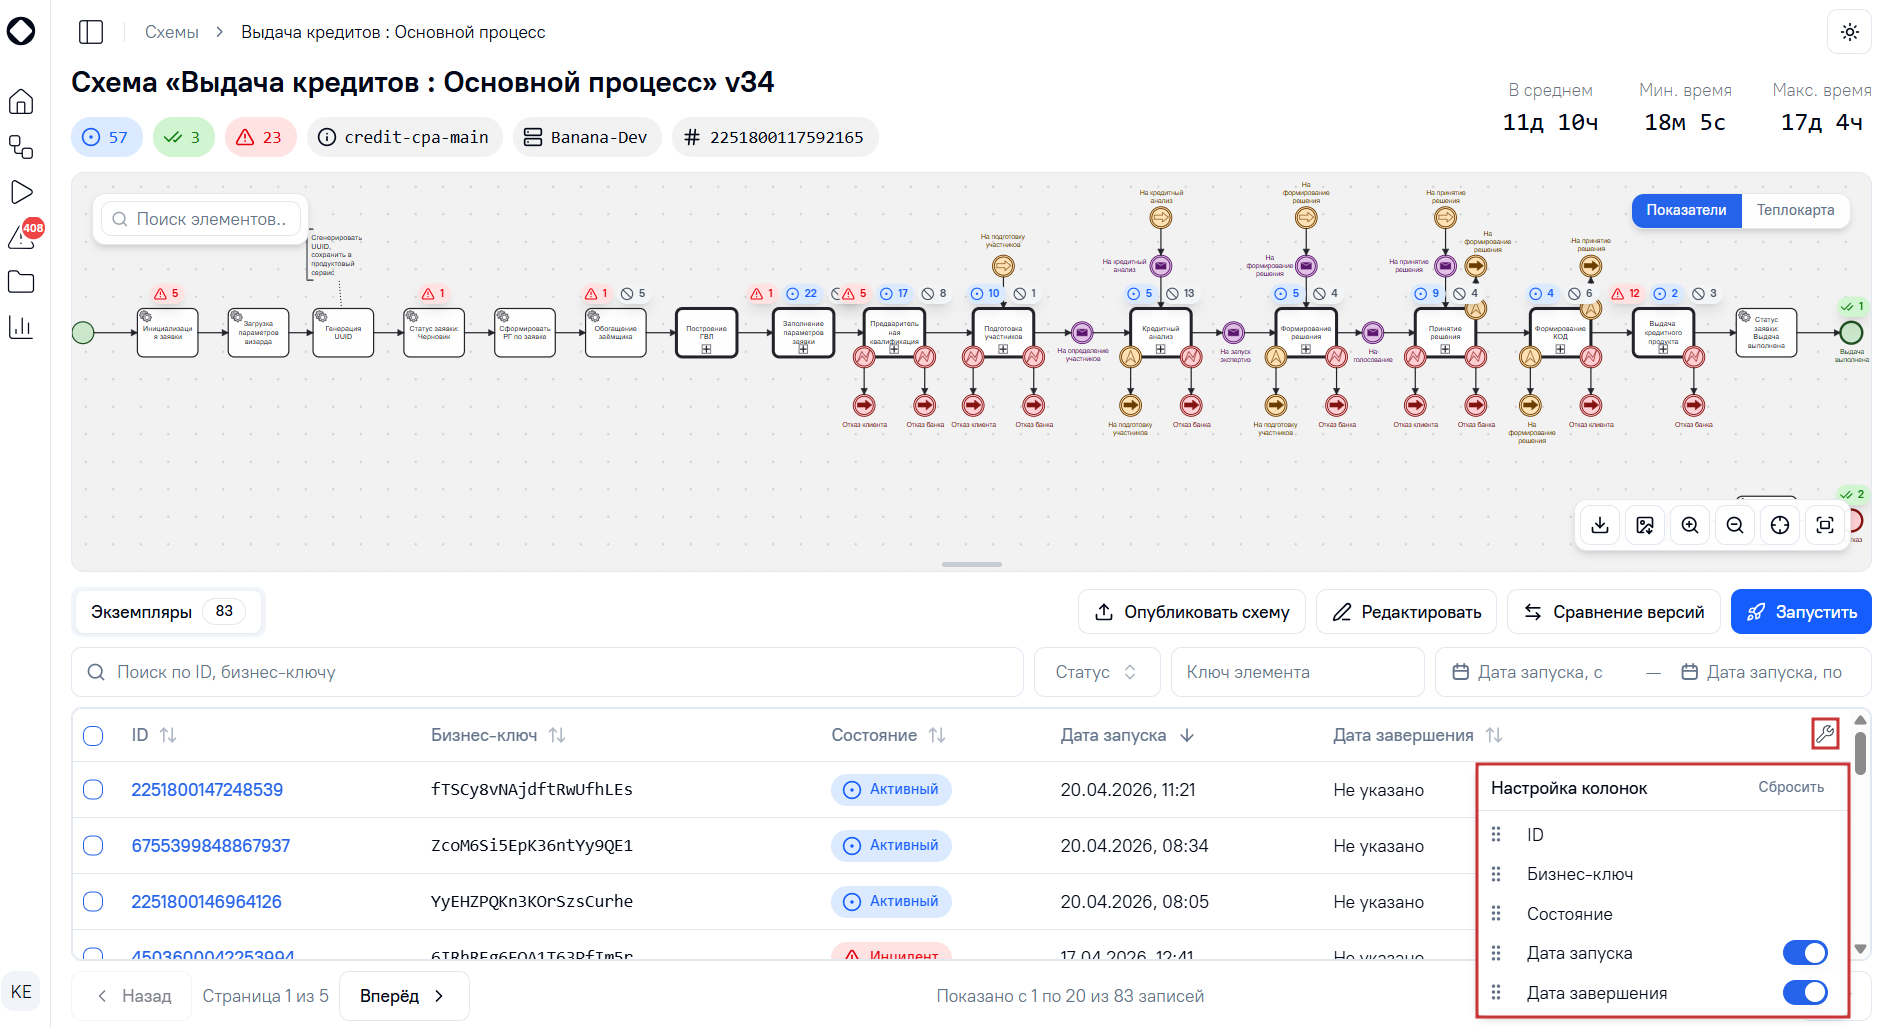Open the Статус filter dropdown
Viewport: 1894px width, 1027px height.
point(1097,672)
